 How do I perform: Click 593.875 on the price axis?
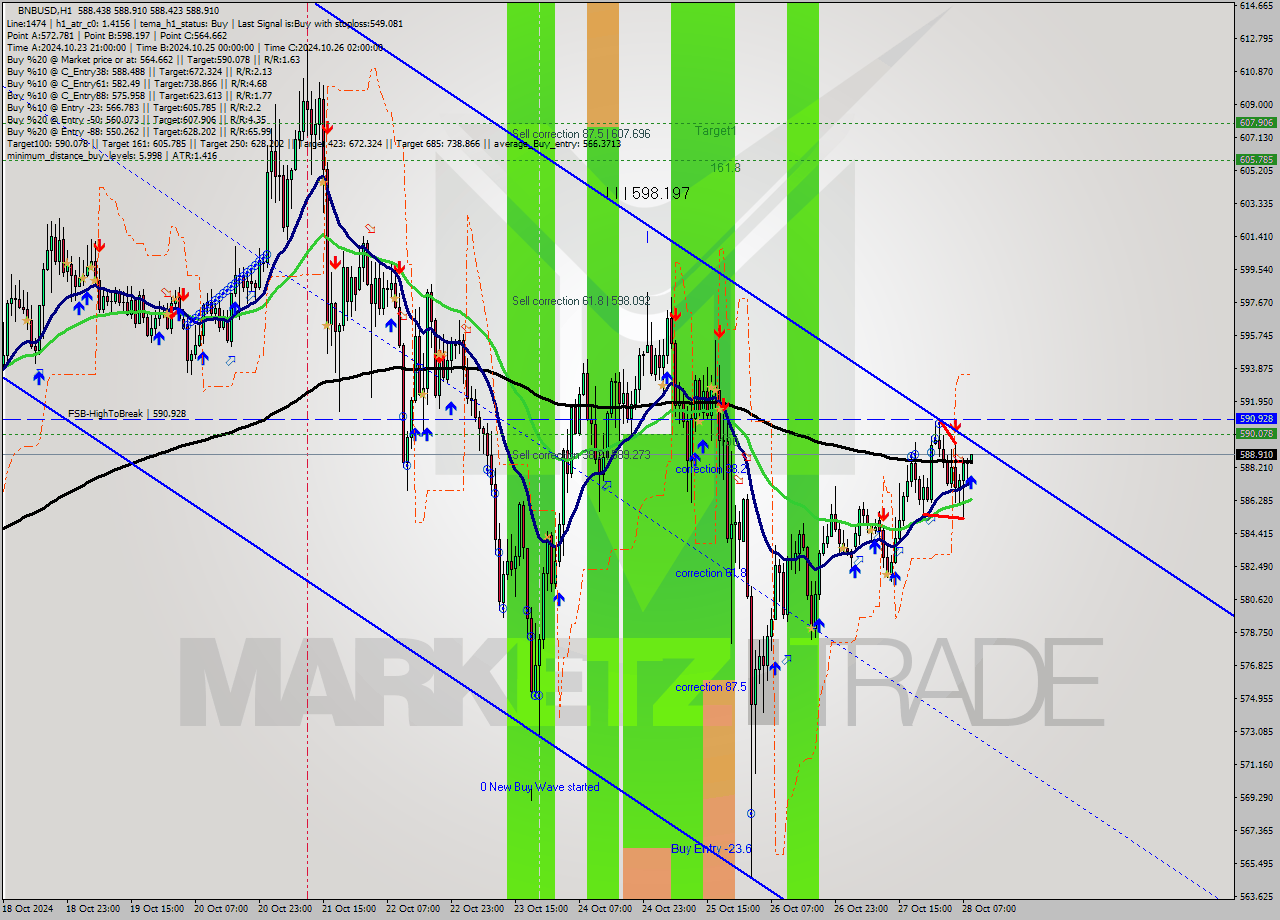pos(1256,369)
